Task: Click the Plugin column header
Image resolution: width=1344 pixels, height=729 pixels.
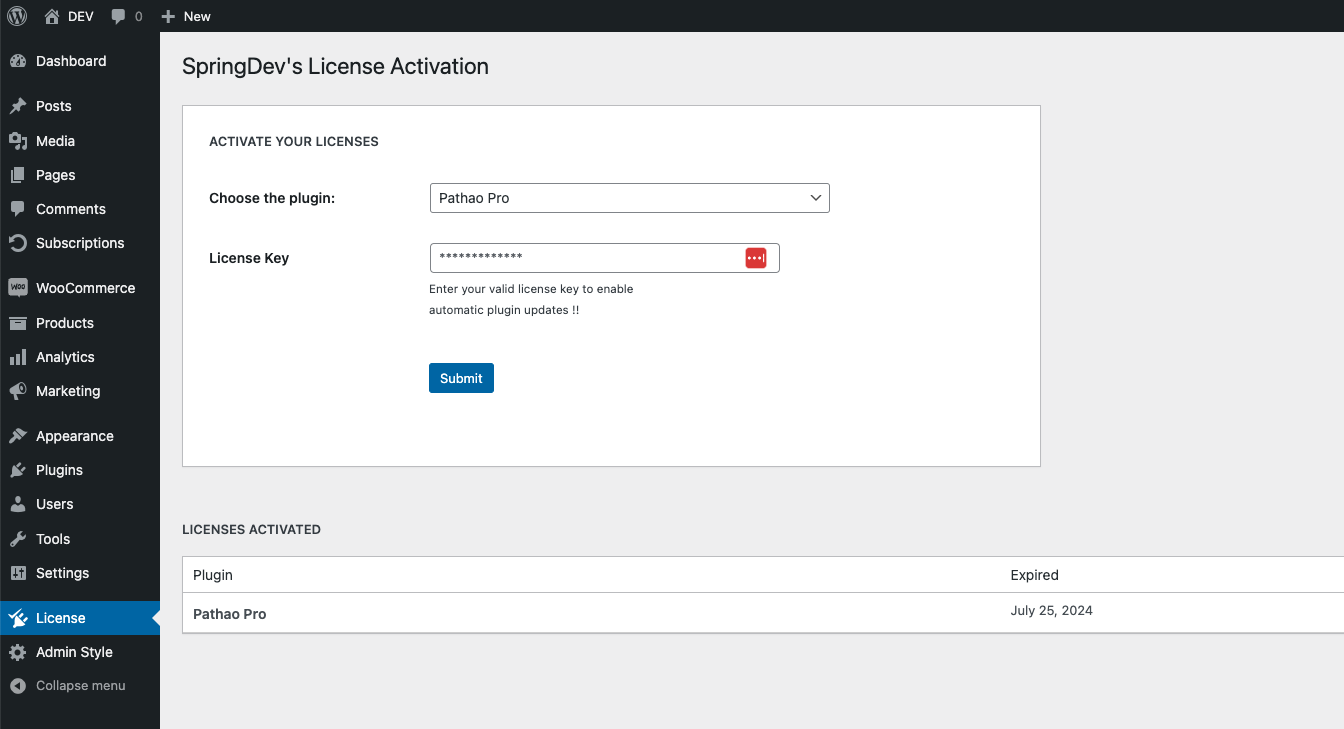Action: tap(213, 575)
